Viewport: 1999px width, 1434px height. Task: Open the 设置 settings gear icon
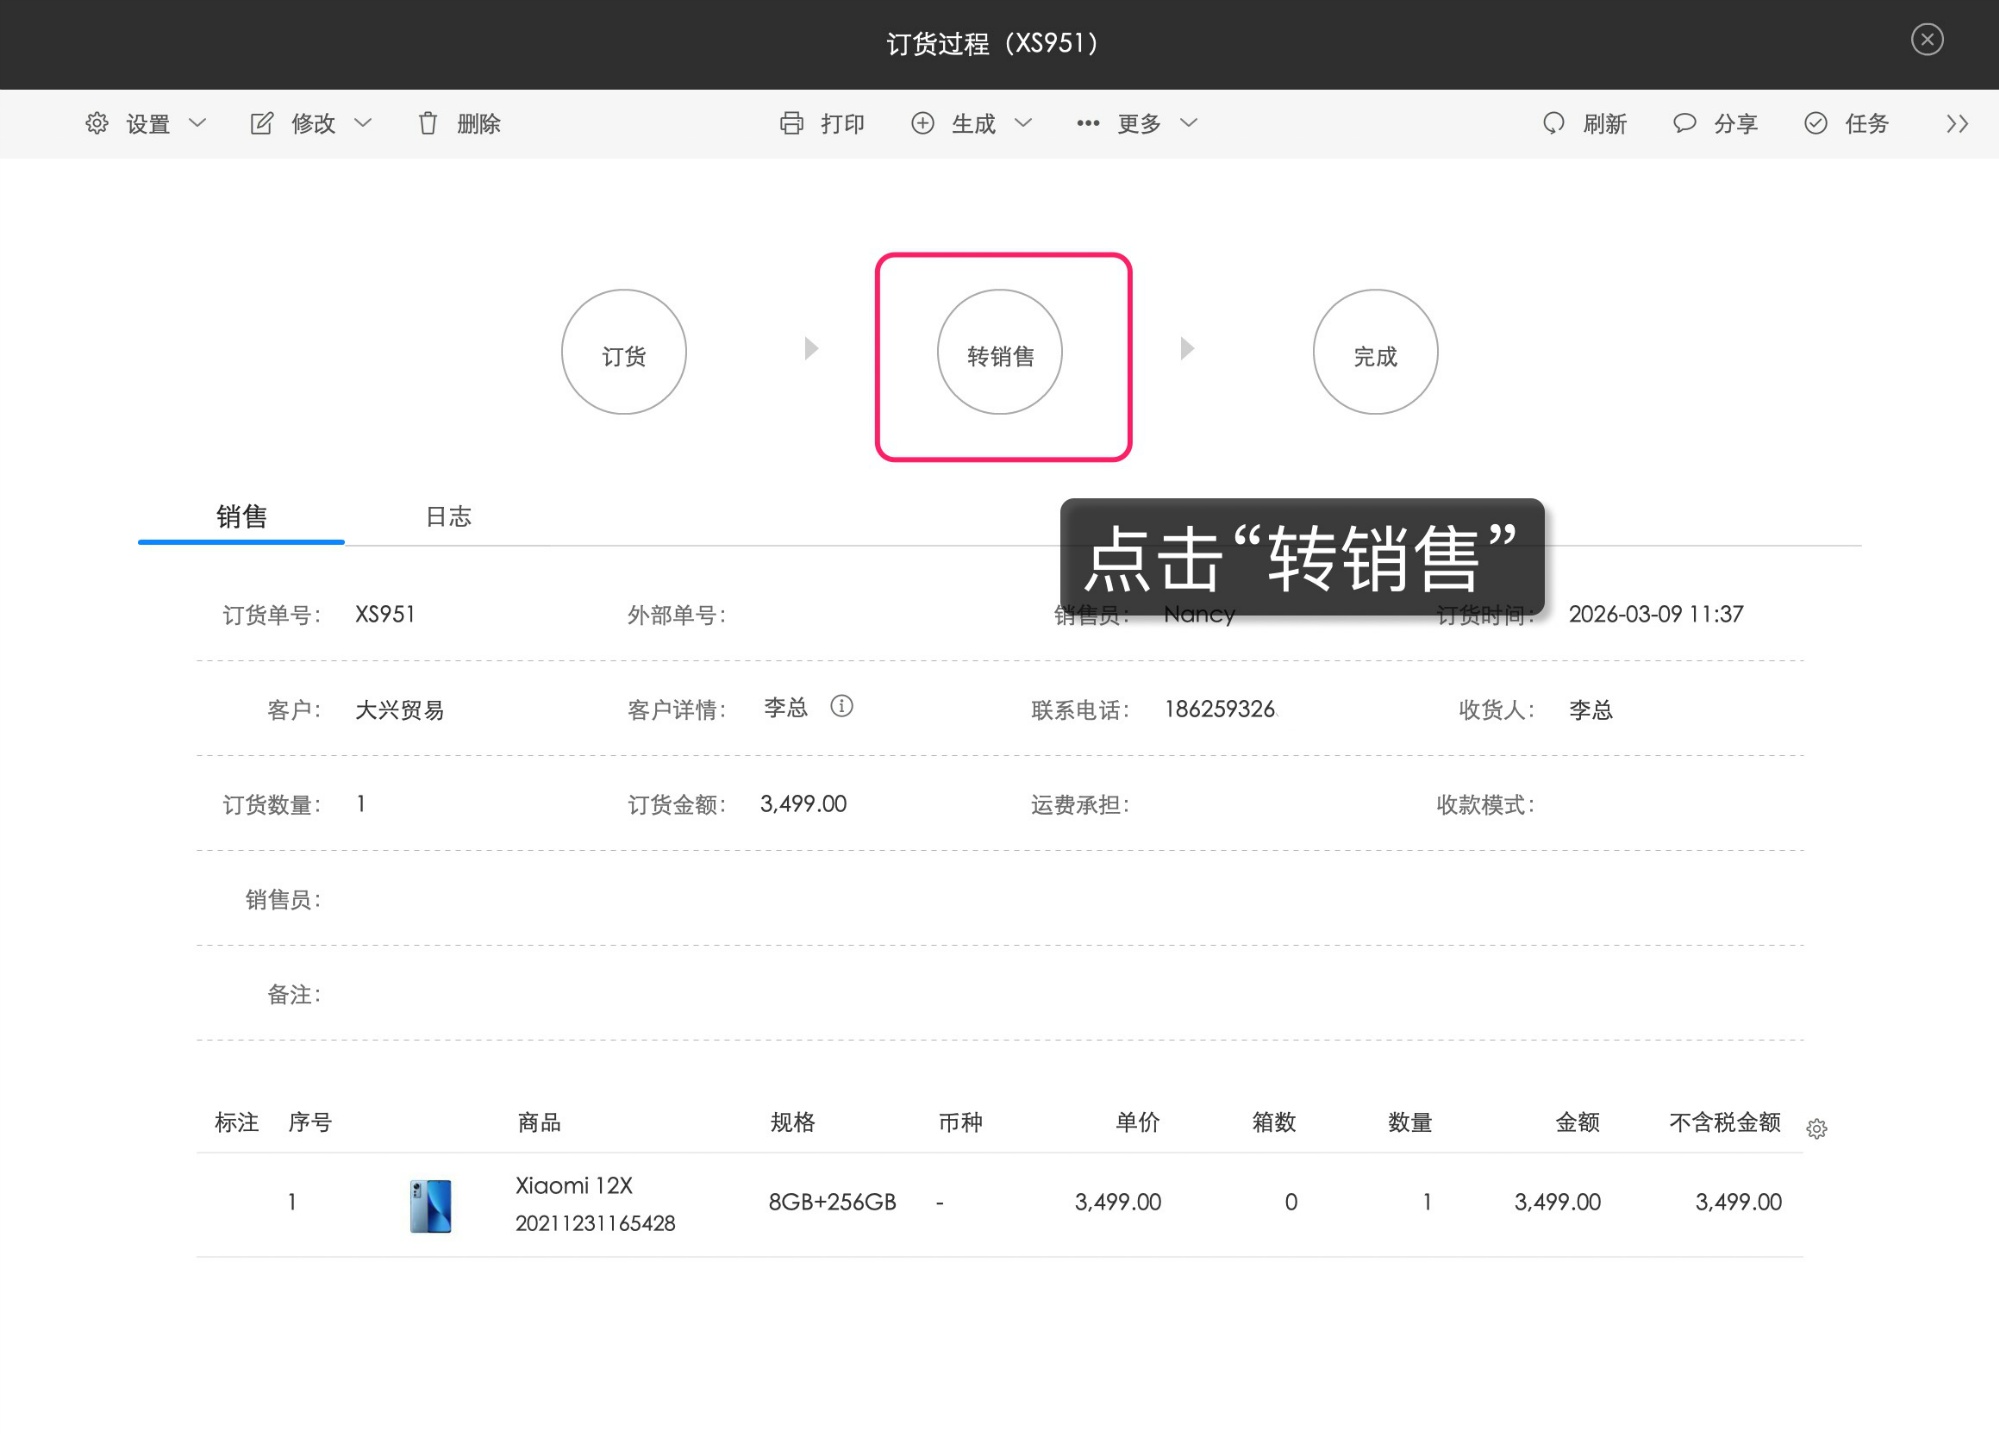(x=97, y=123)
